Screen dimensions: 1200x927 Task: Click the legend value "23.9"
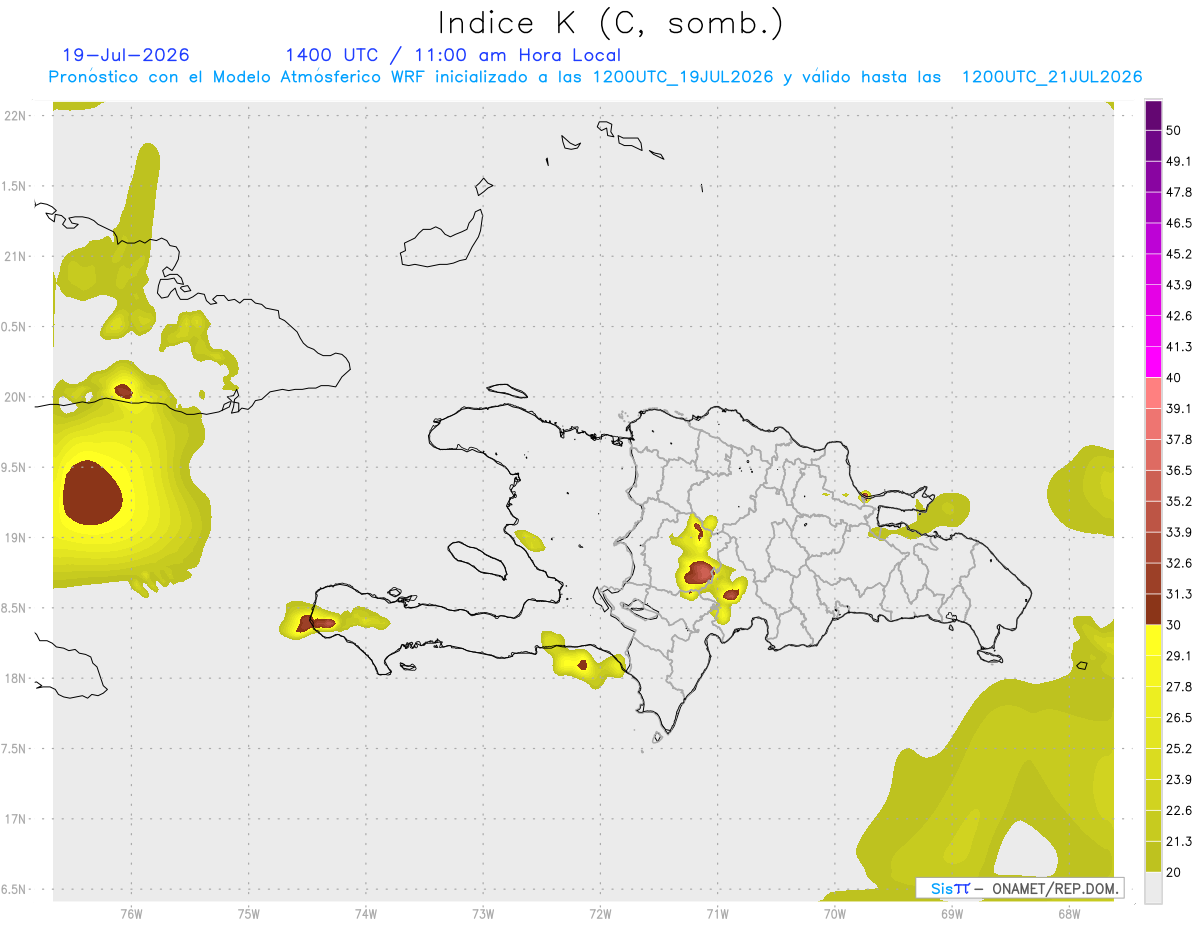click(1179, 780)
